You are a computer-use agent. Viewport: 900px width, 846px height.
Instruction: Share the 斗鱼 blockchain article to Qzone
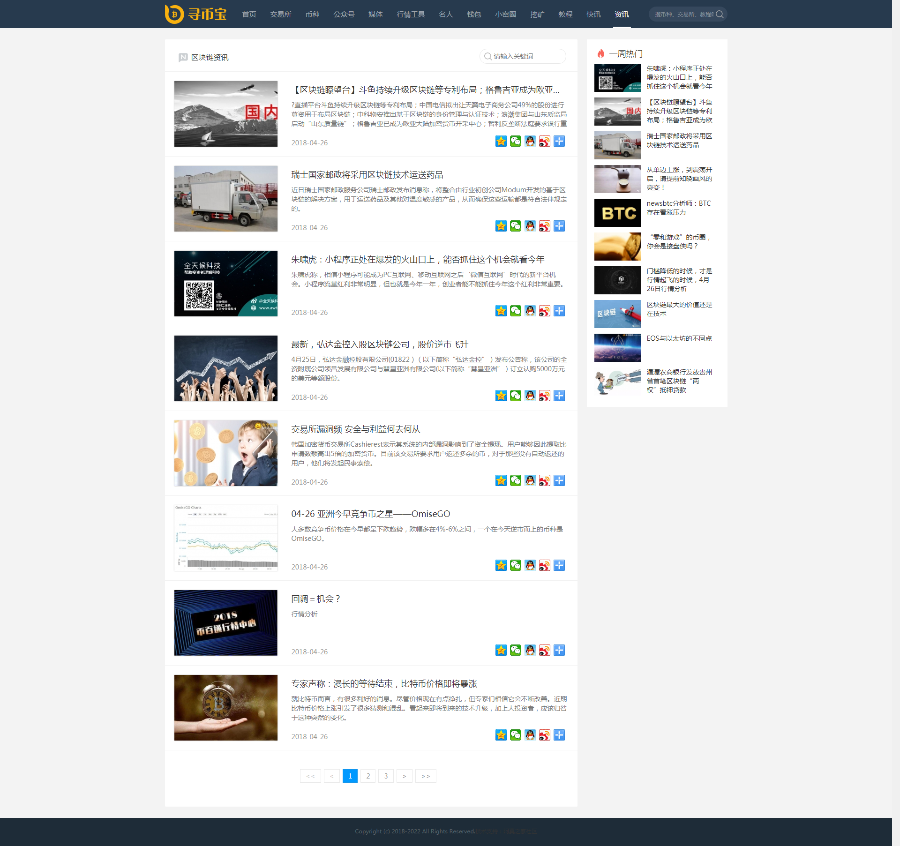[501, 141]
